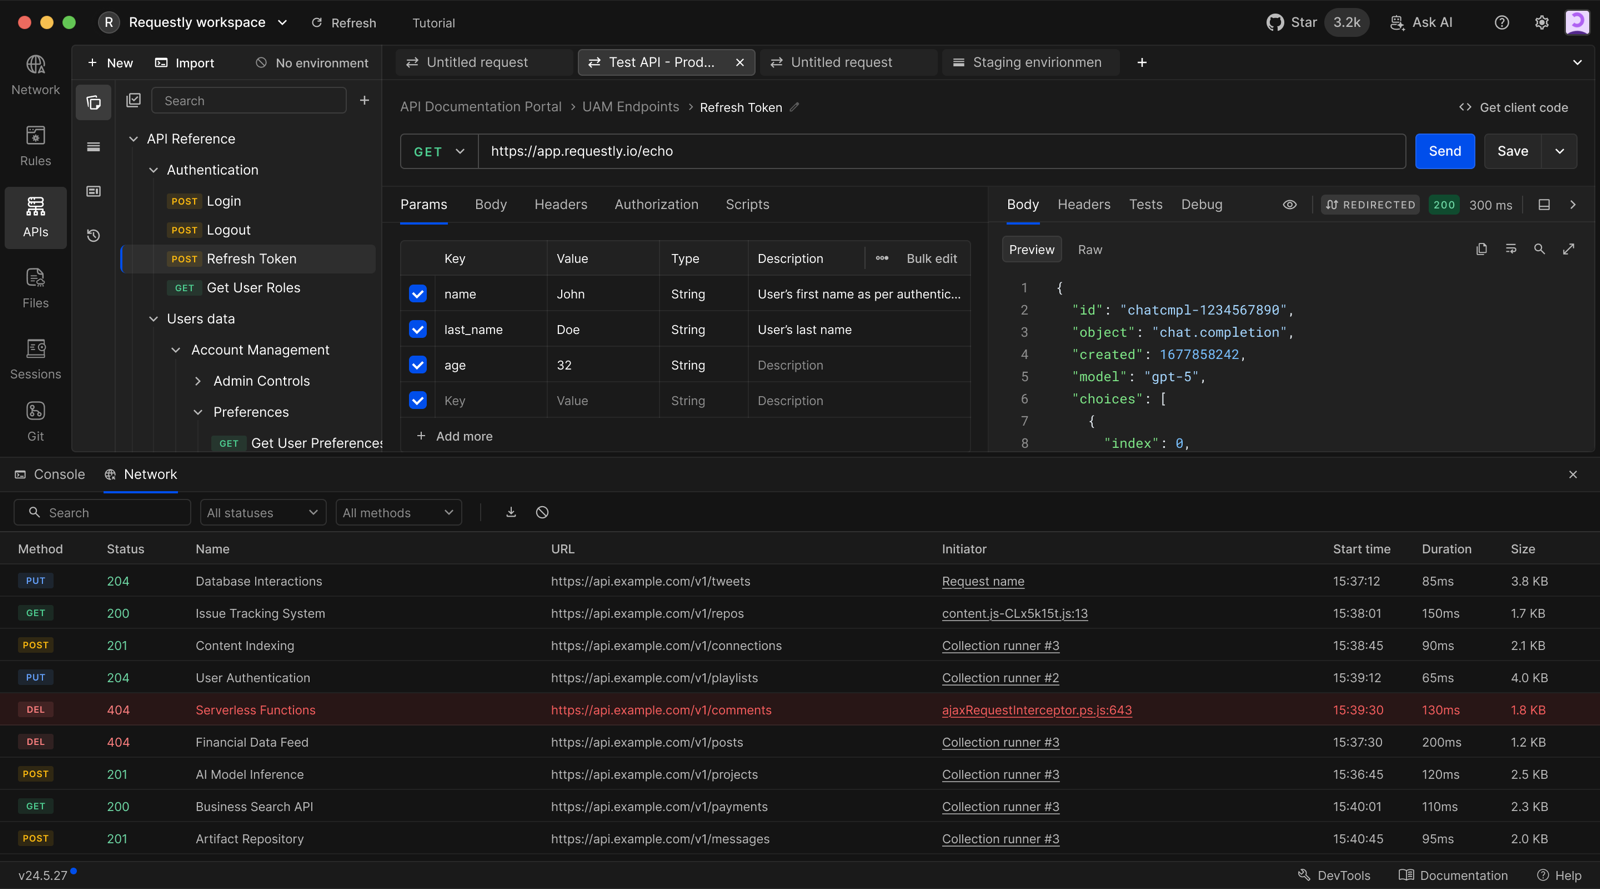Open the settings gear icon
The height and width of the screenshot is (889, 1600).
point(1542,22)
